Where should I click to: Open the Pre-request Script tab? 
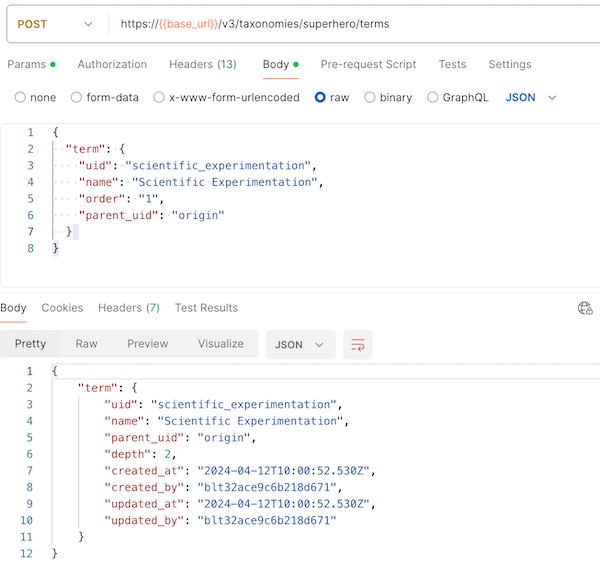[x=368, y=64]
